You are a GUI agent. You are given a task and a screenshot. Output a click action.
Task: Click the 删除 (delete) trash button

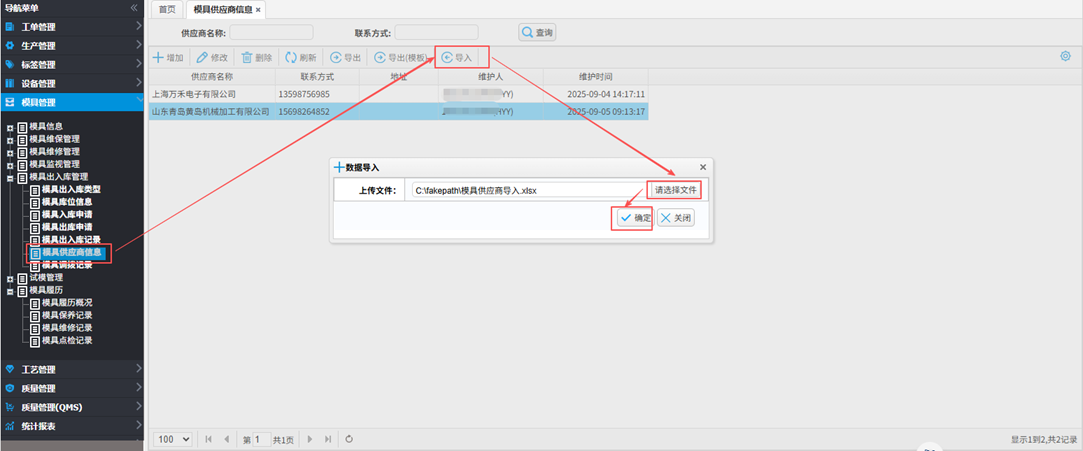pos(255,58)
